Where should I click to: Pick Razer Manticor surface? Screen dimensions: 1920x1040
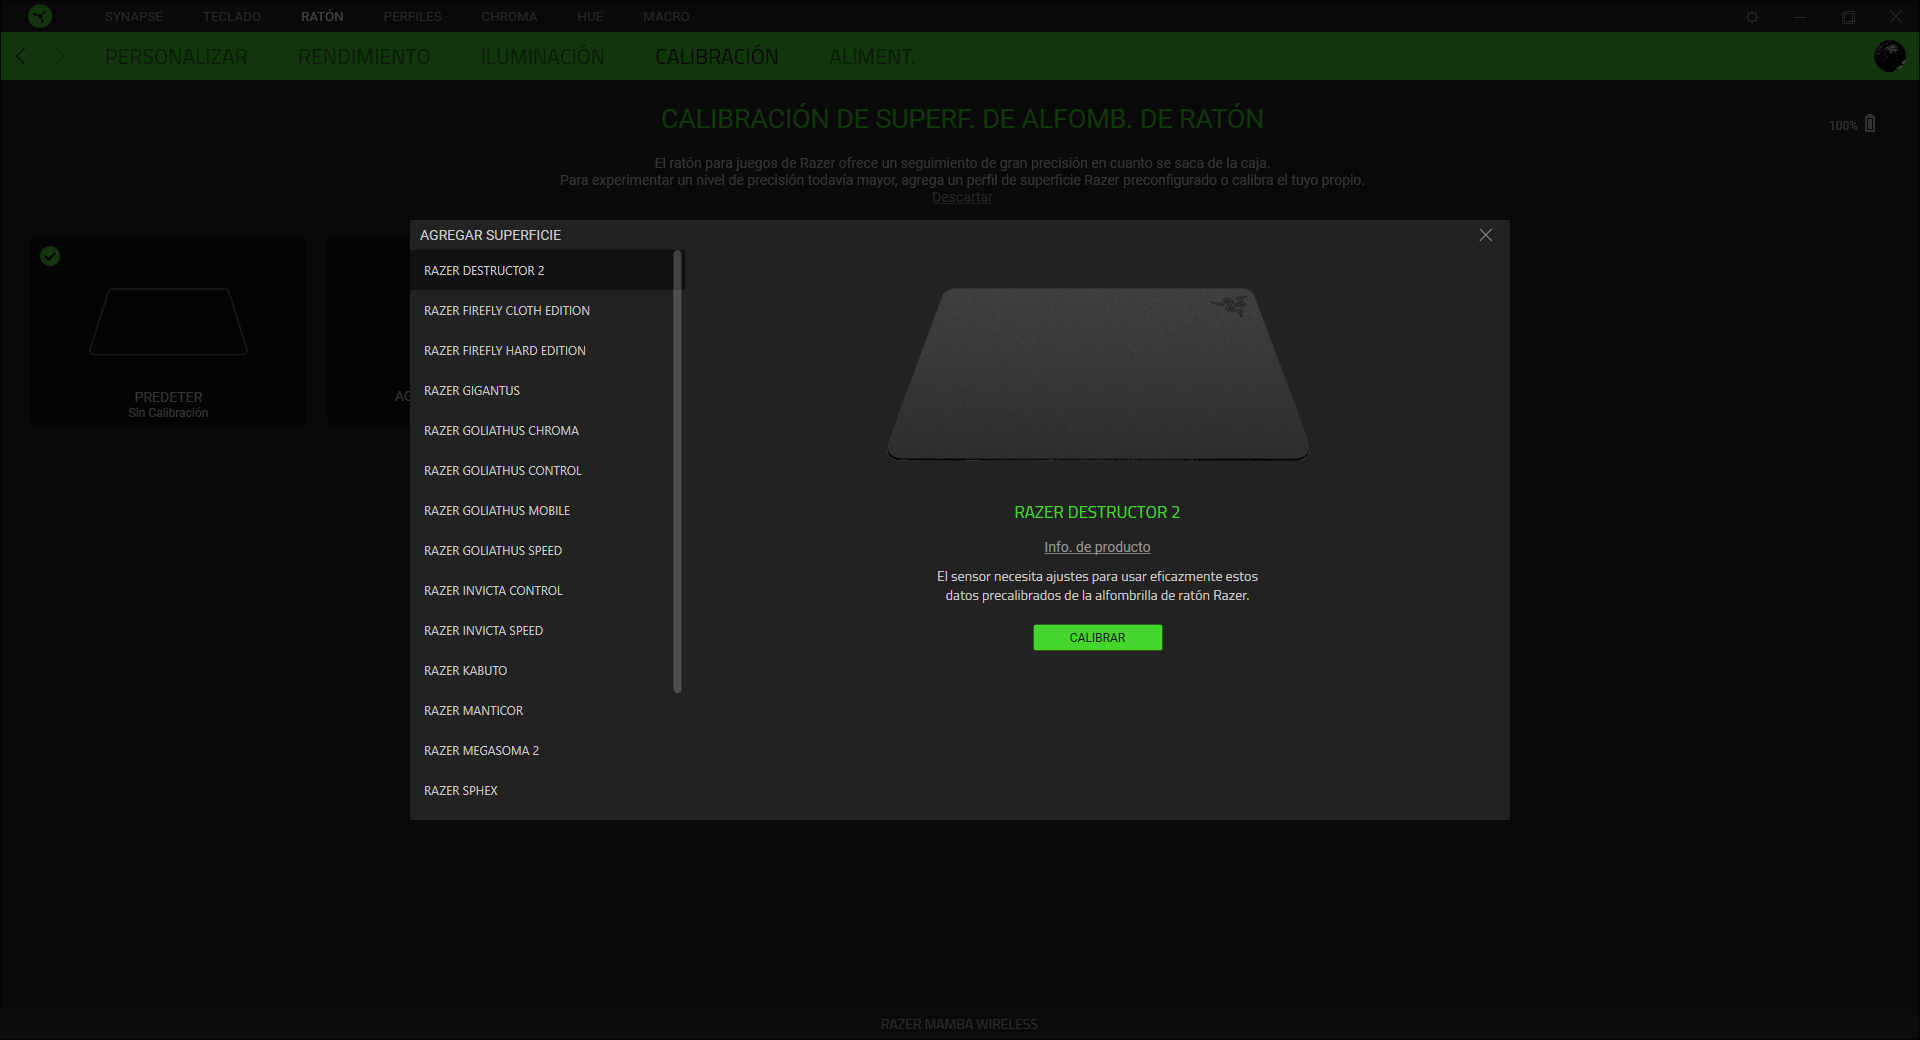pos(542,711)
